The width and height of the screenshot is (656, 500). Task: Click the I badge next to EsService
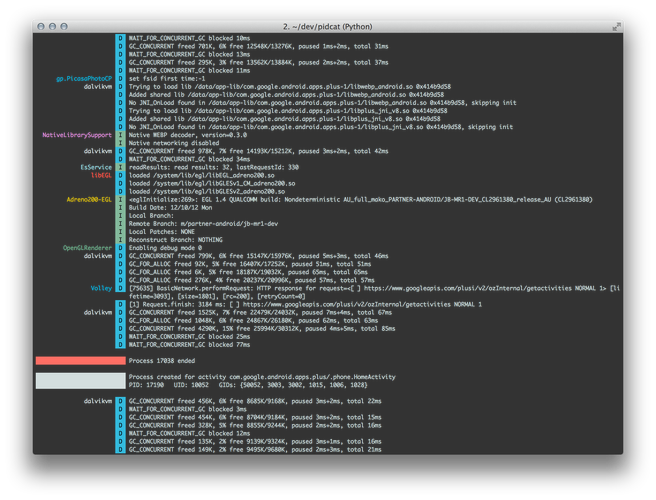click(120, 167)
